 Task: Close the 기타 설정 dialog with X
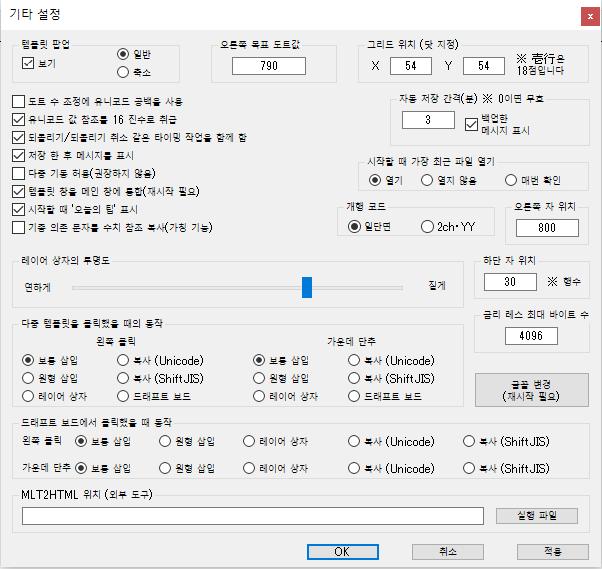585,15
